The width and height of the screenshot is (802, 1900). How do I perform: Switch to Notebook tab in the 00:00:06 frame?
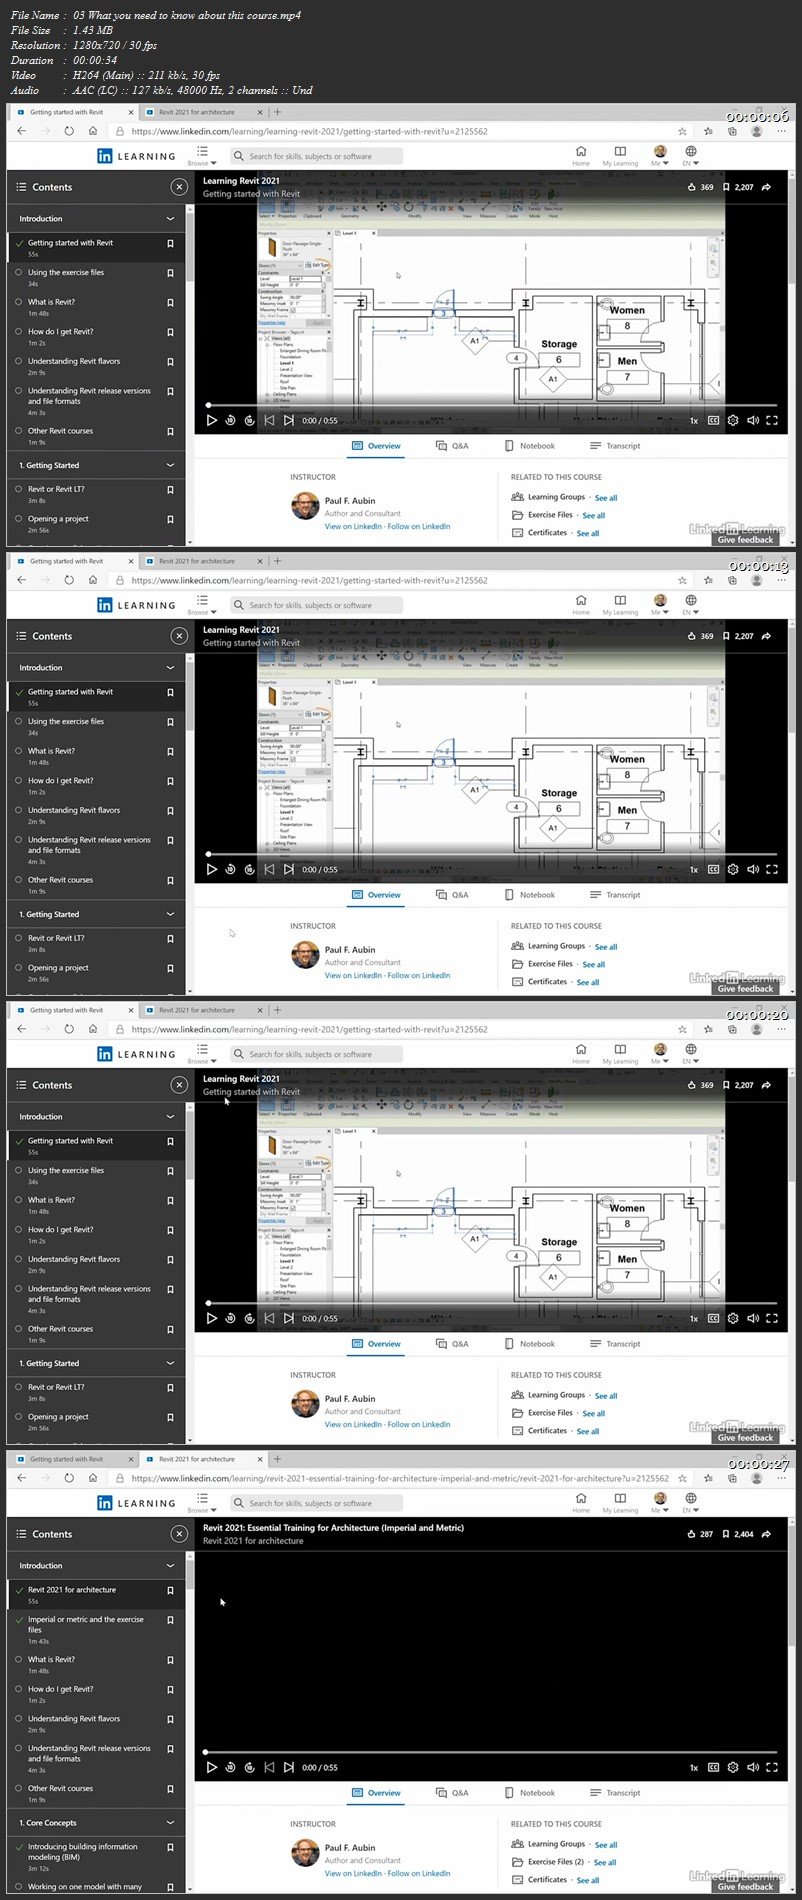tap(530, 446)
